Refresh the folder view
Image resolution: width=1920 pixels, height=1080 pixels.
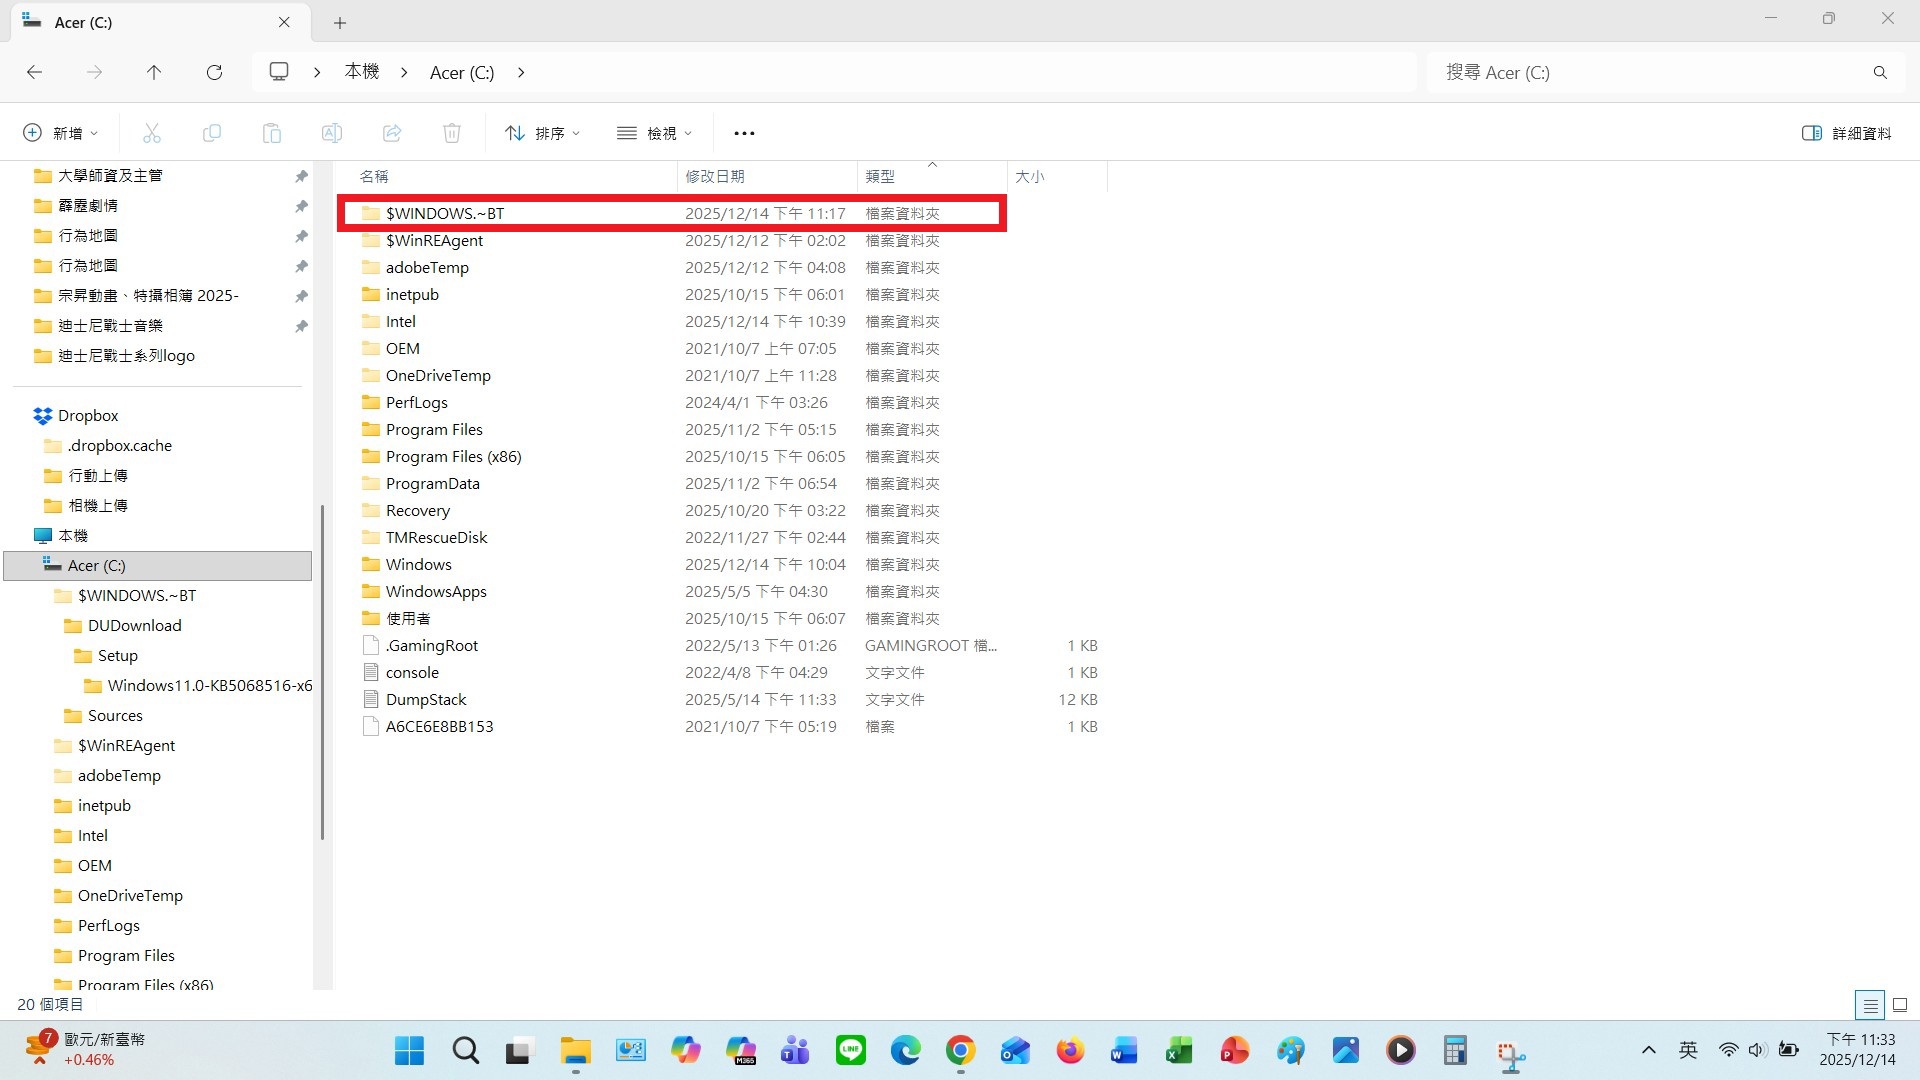point(214,72)
